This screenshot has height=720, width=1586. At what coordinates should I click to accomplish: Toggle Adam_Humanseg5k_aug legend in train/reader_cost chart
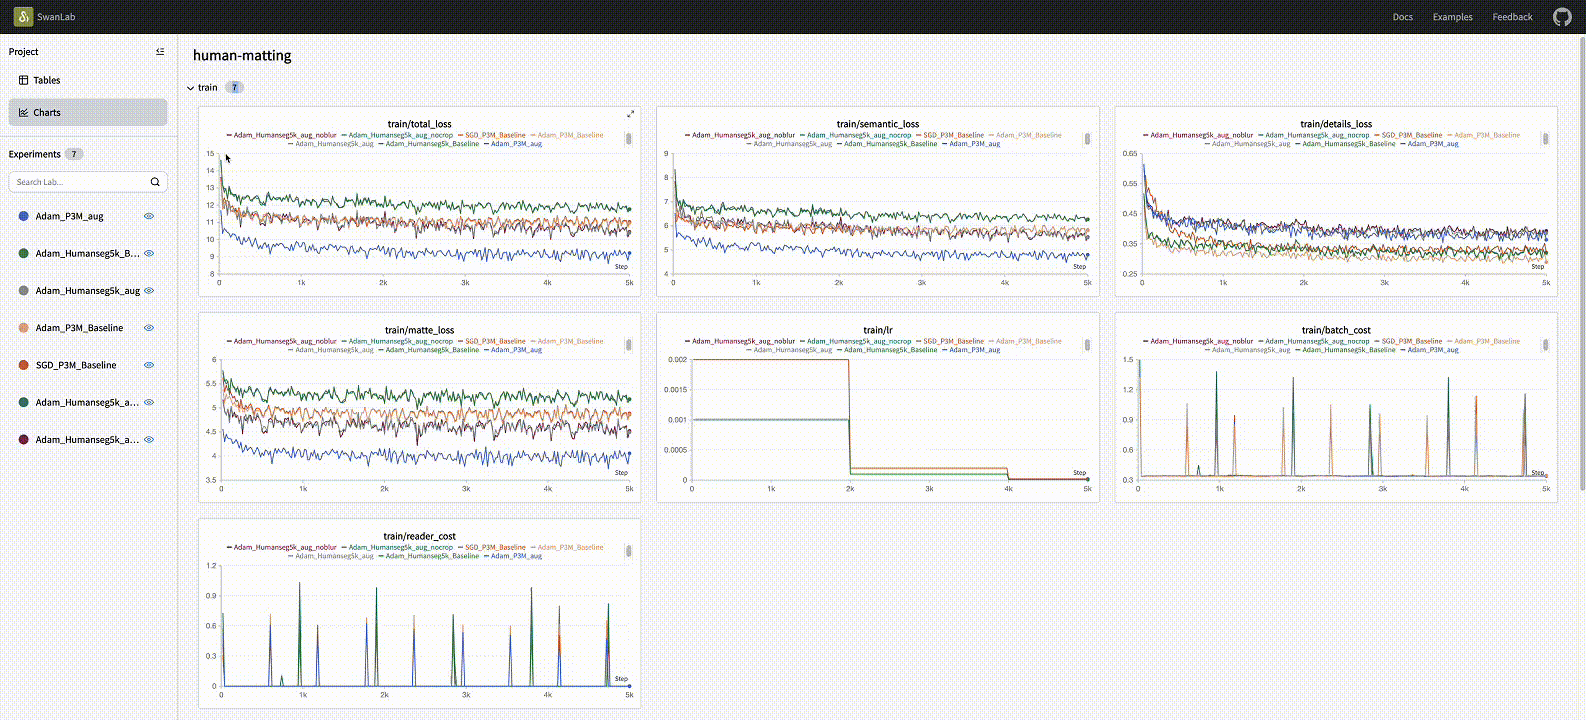point(331,556)
